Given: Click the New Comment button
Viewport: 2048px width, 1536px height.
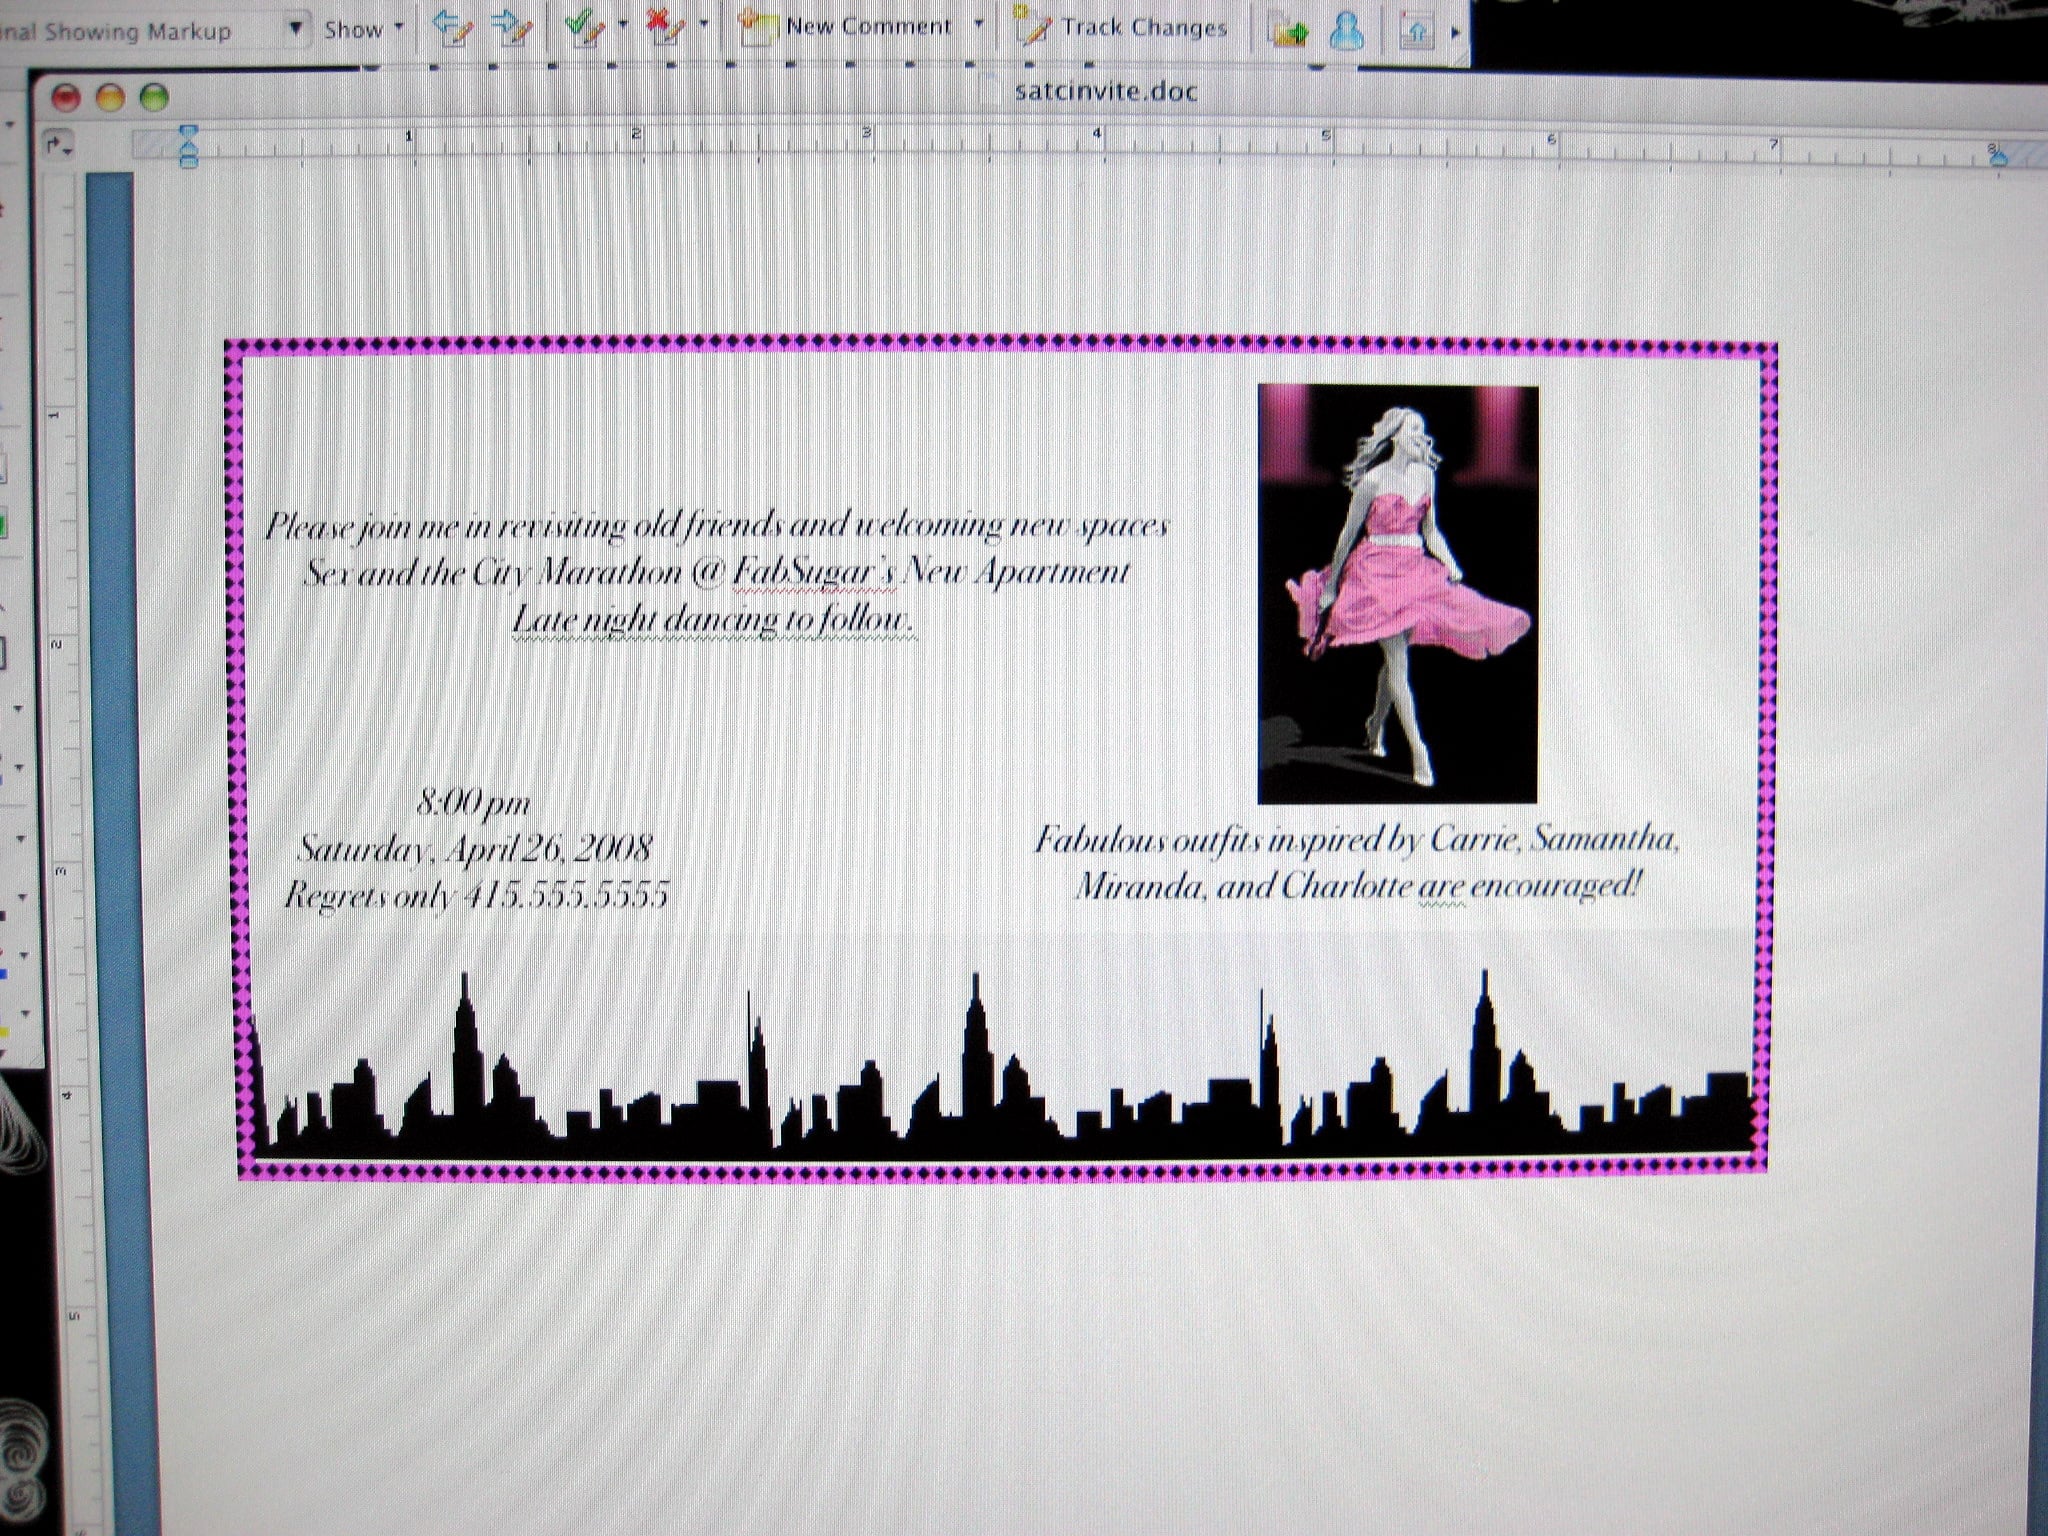Looking at the screenshot, I should pos(846,27).
